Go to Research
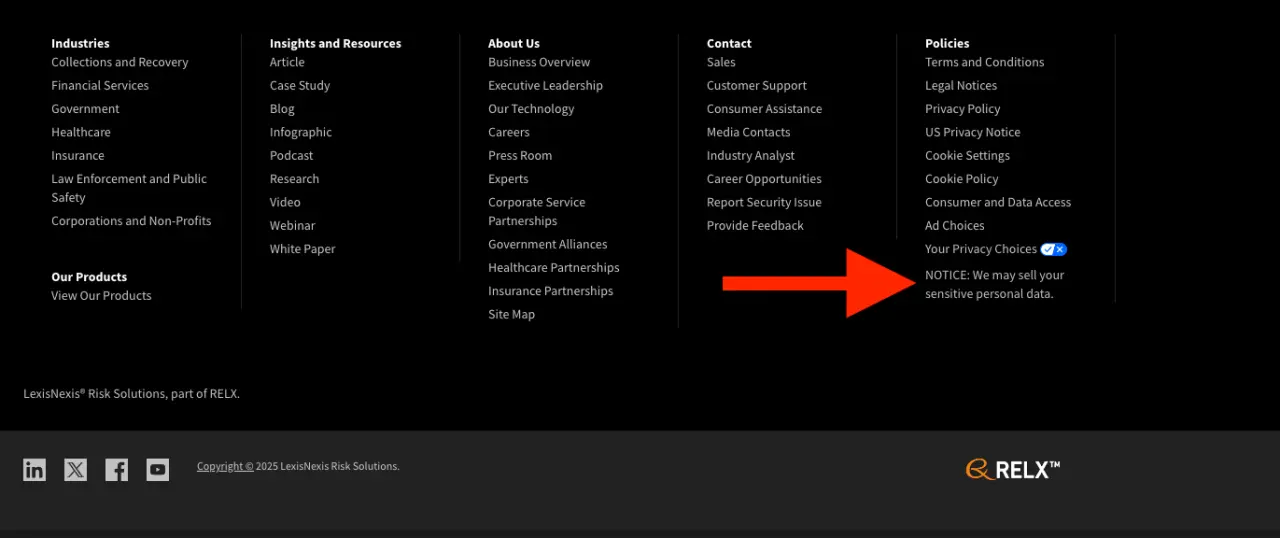 pyautogui.click(x=294, y=179)
